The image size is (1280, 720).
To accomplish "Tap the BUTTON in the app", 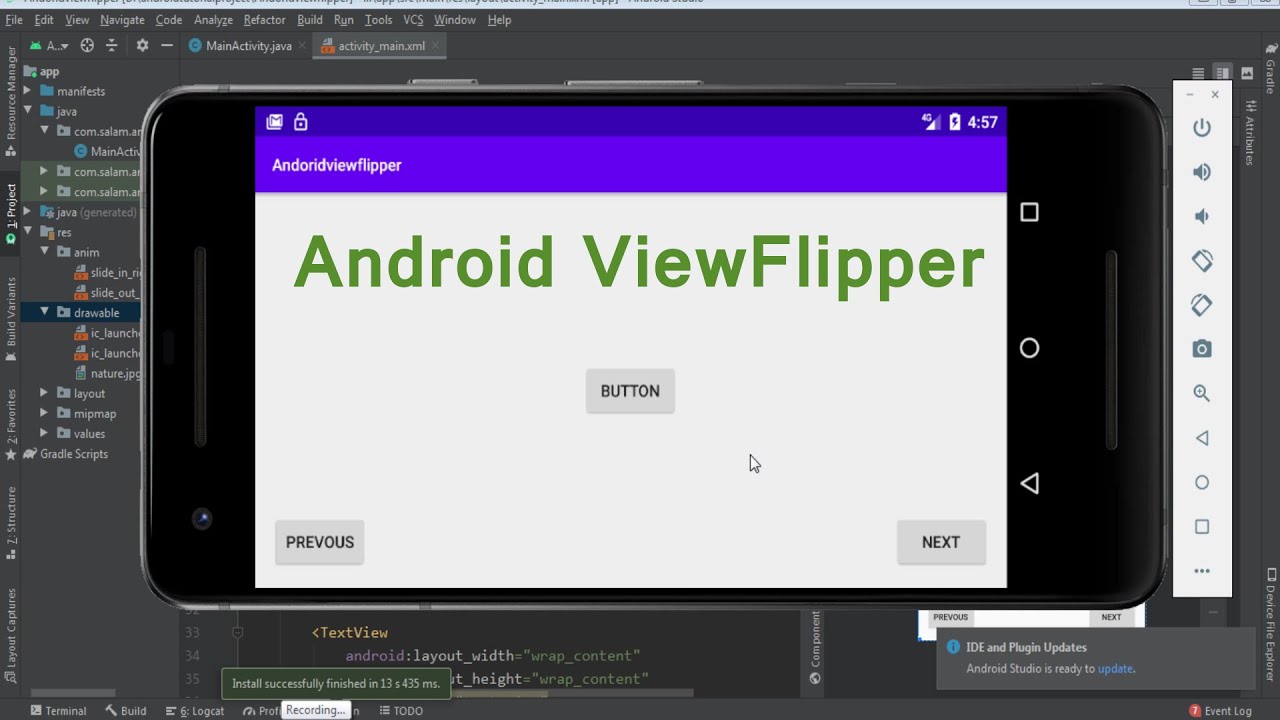I will coord(630,391).
